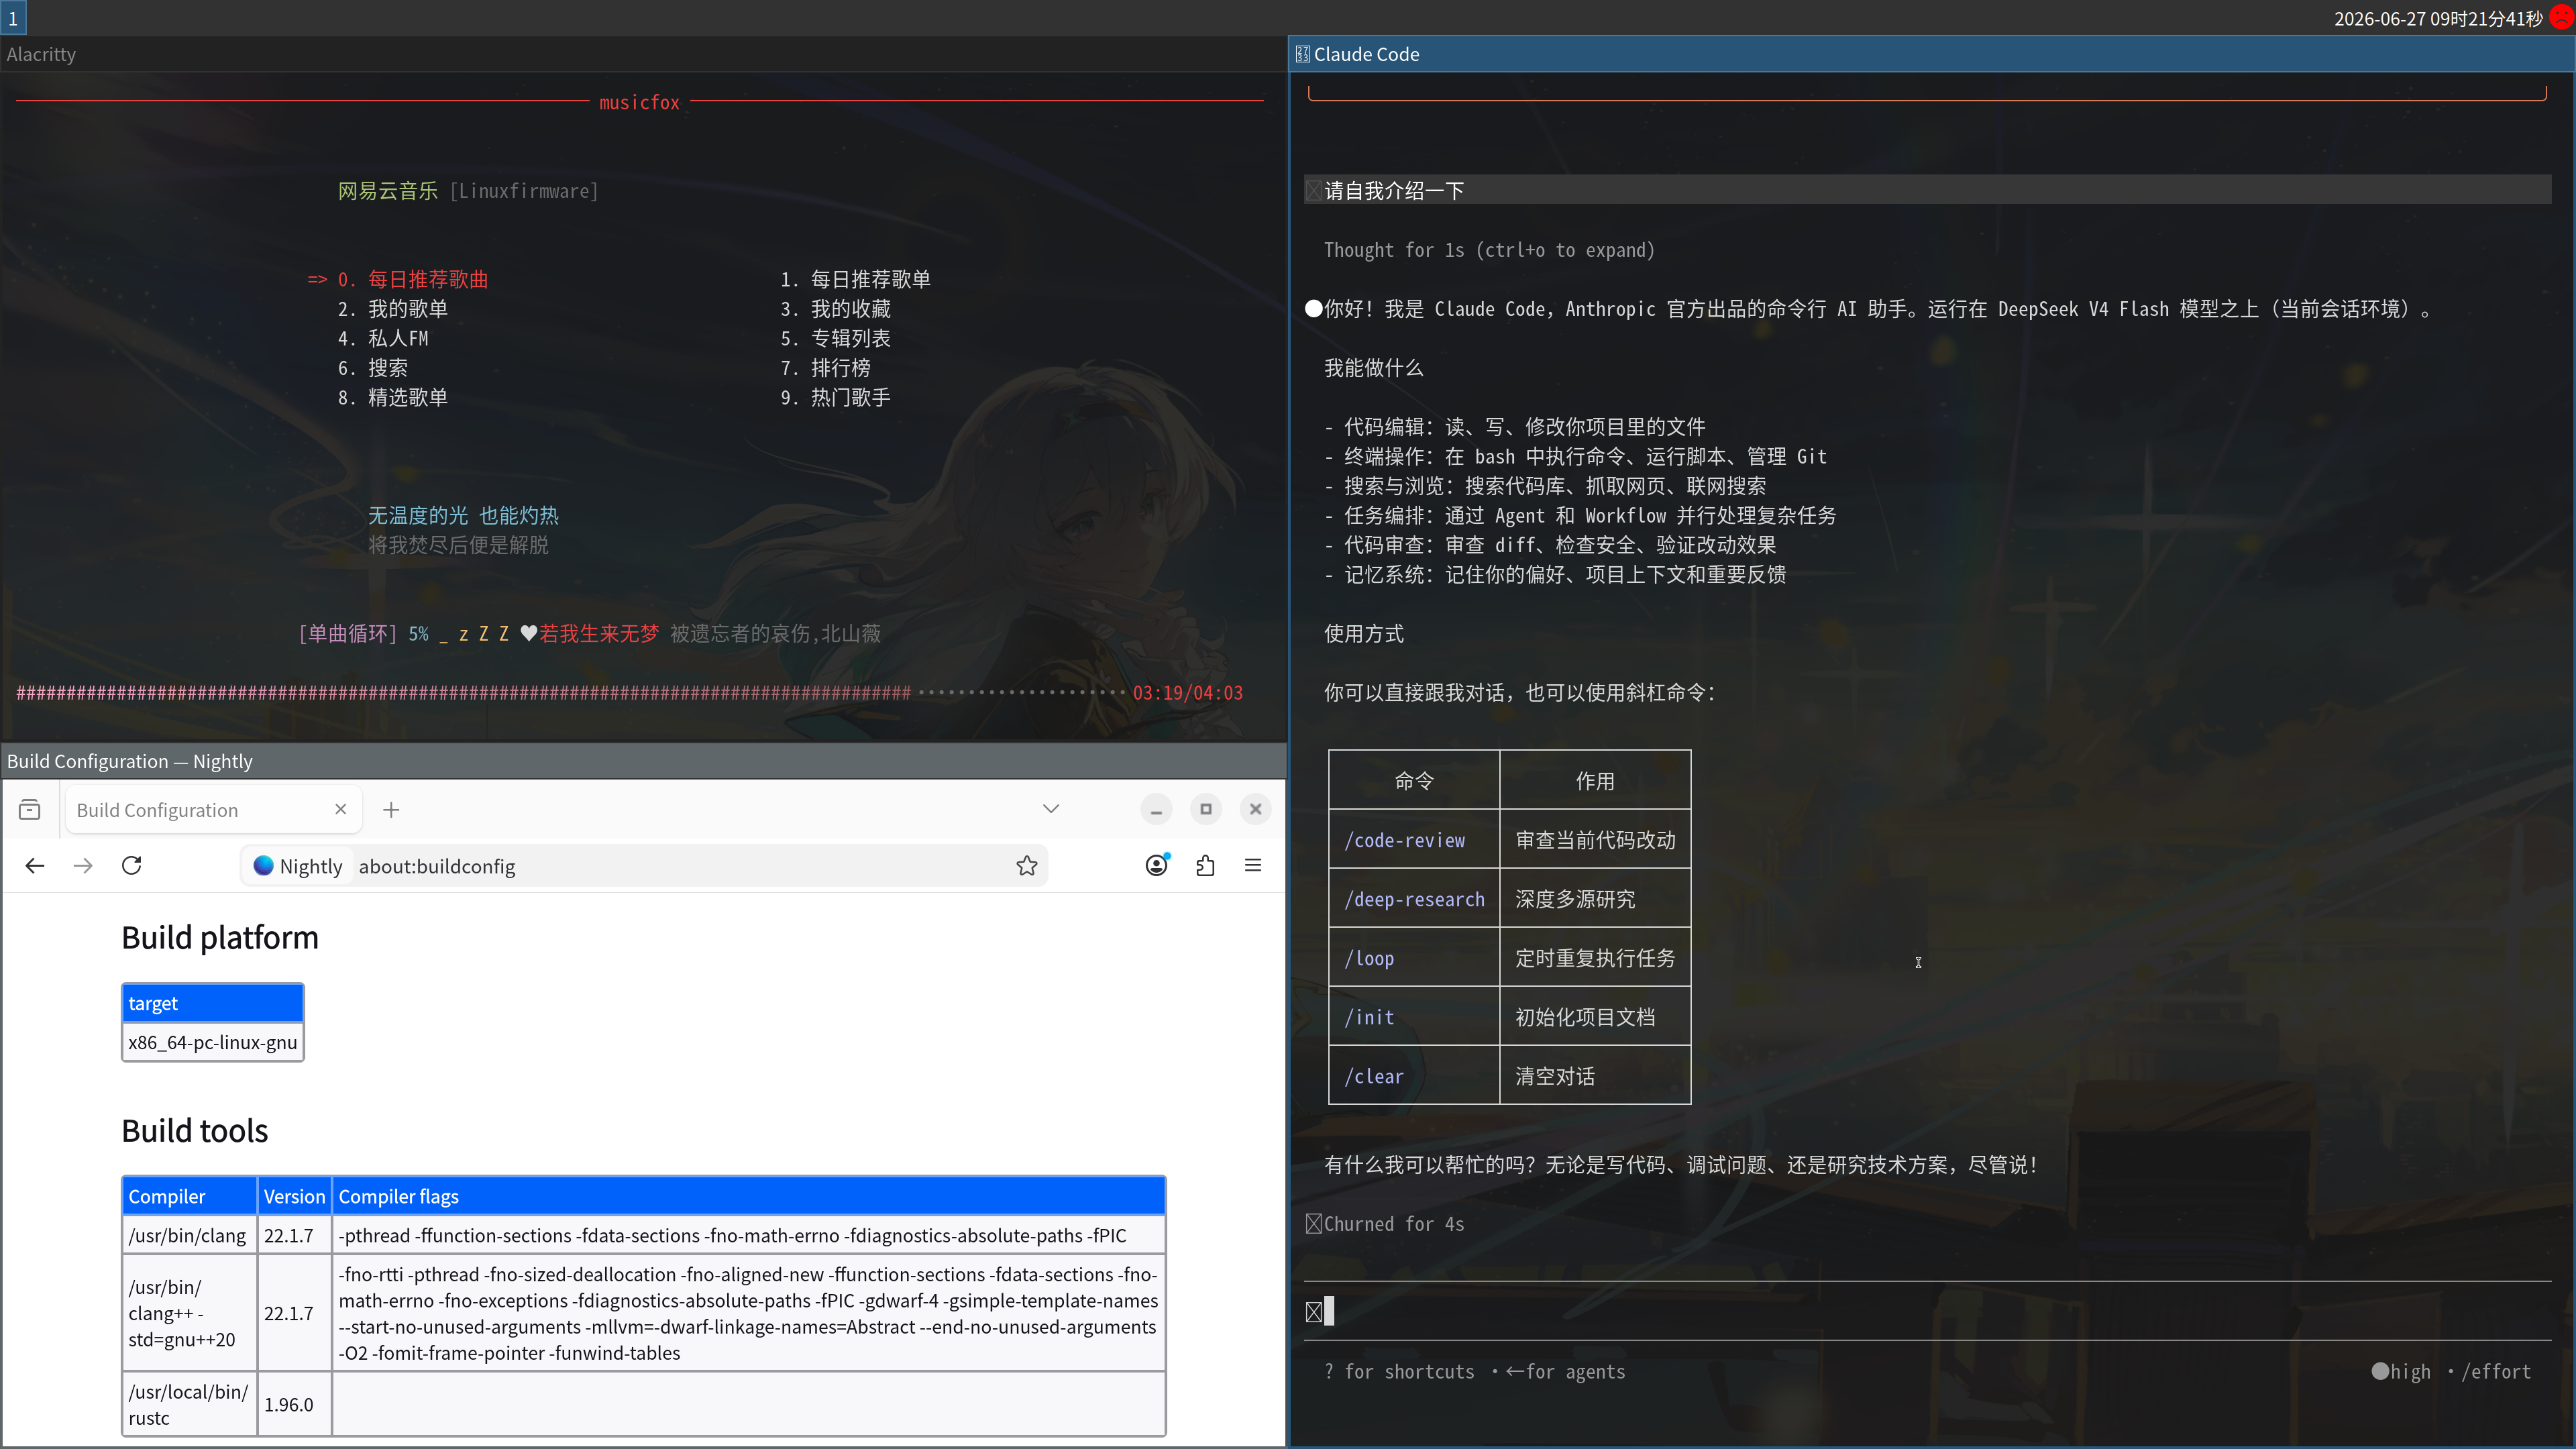Click /loop in the command table
The height and width of the screenshot is (1449, 2576).
point(1369,958)
